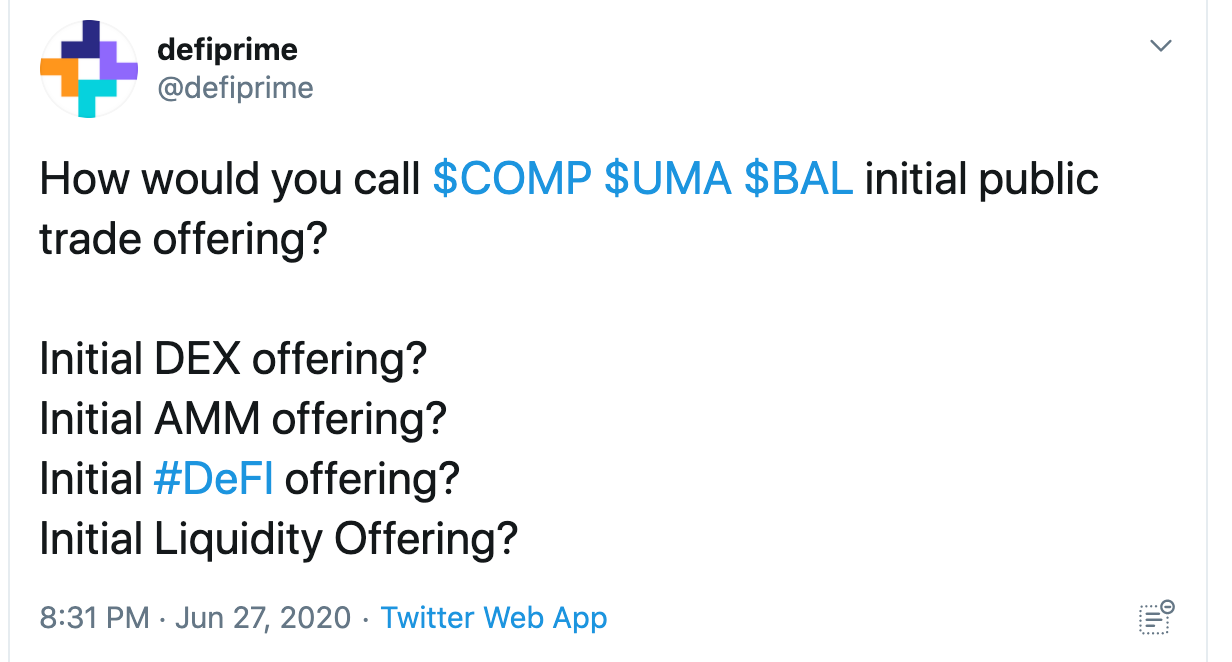
Task: Click the 8:31 PM timestamp
Action: click(x=94, y=618)
